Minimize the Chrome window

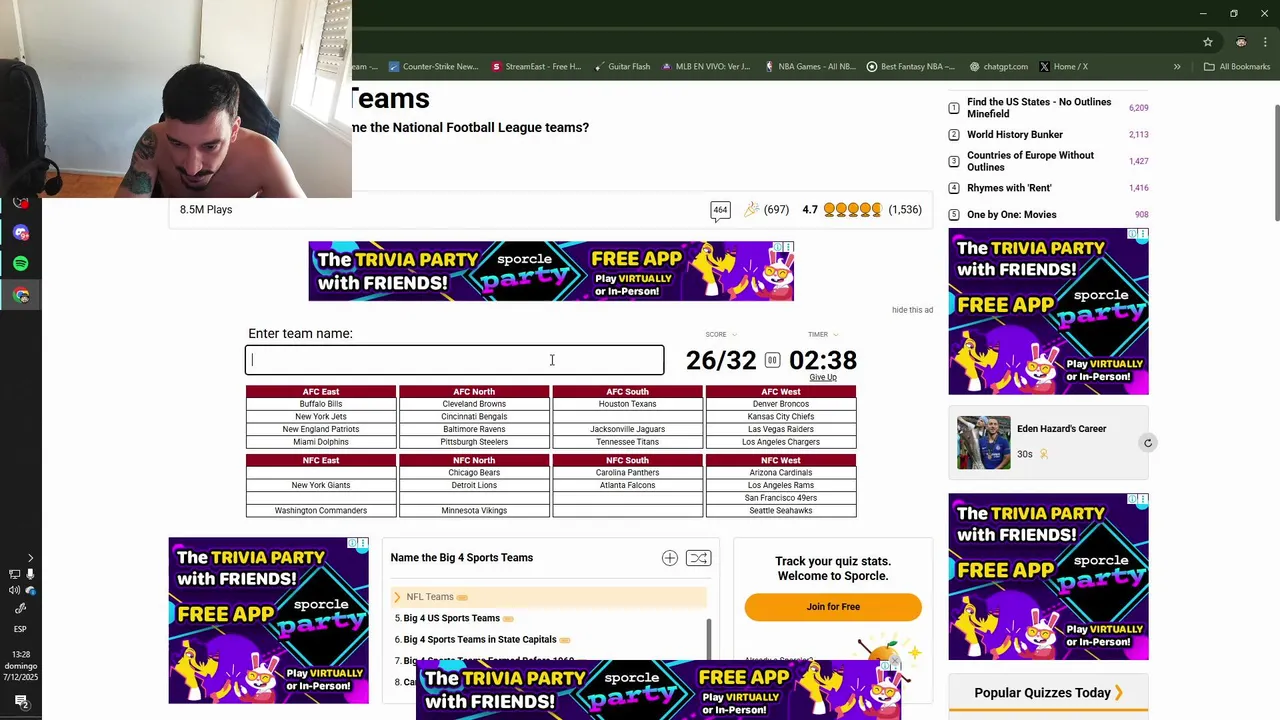coord(1203,13)
